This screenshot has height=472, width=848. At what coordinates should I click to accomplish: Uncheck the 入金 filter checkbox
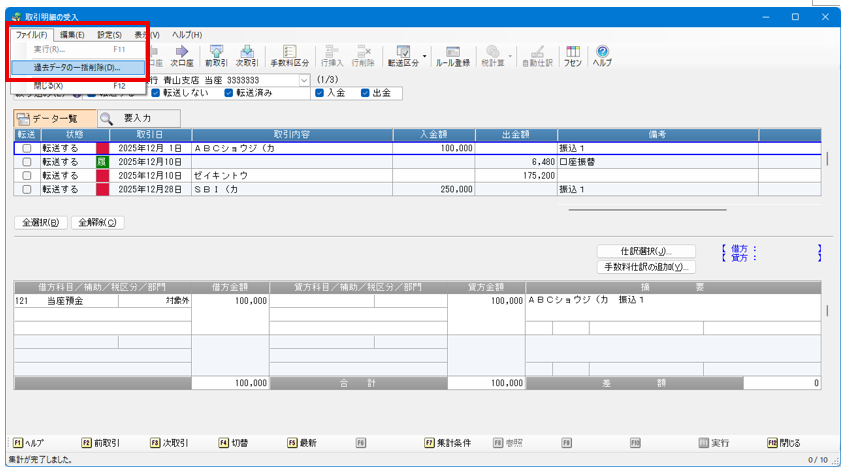320,94
